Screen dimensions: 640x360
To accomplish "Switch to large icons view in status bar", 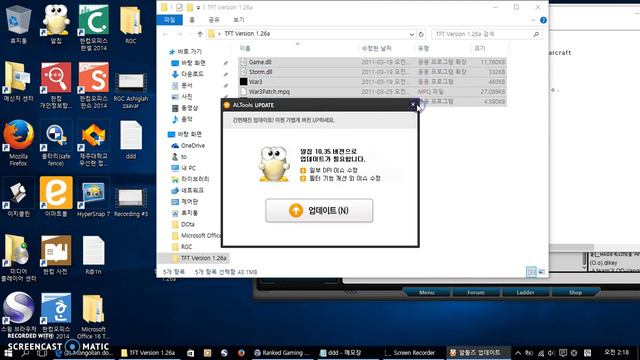I will pyautogui.click(x=542, y=271).
